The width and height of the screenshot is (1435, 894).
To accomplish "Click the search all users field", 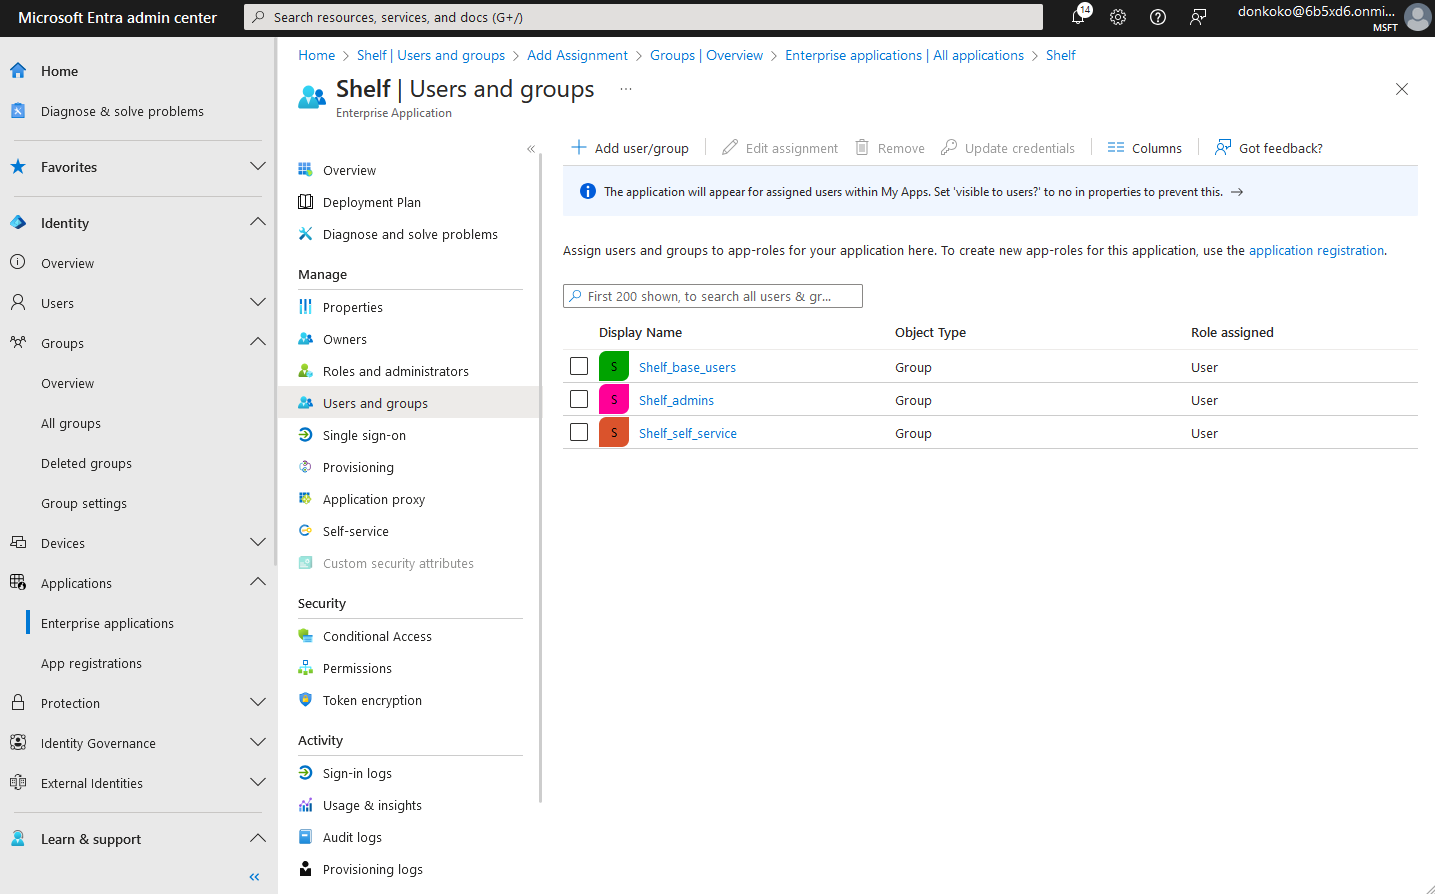I will [x=713, y=296].
